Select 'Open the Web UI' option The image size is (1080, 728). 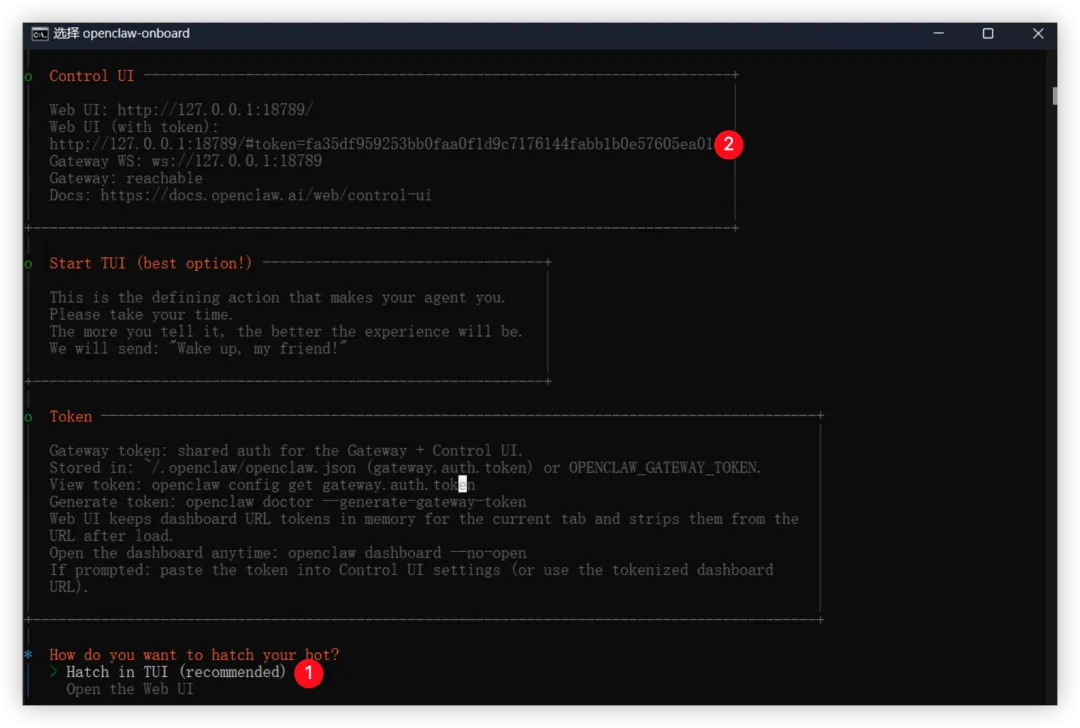pos(129,689)
